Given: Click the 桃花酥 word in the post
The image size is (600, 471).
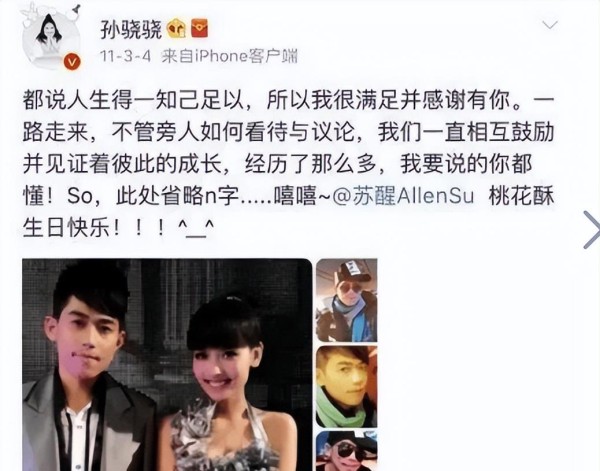Looking at the screenshot, I should point(522,197).
